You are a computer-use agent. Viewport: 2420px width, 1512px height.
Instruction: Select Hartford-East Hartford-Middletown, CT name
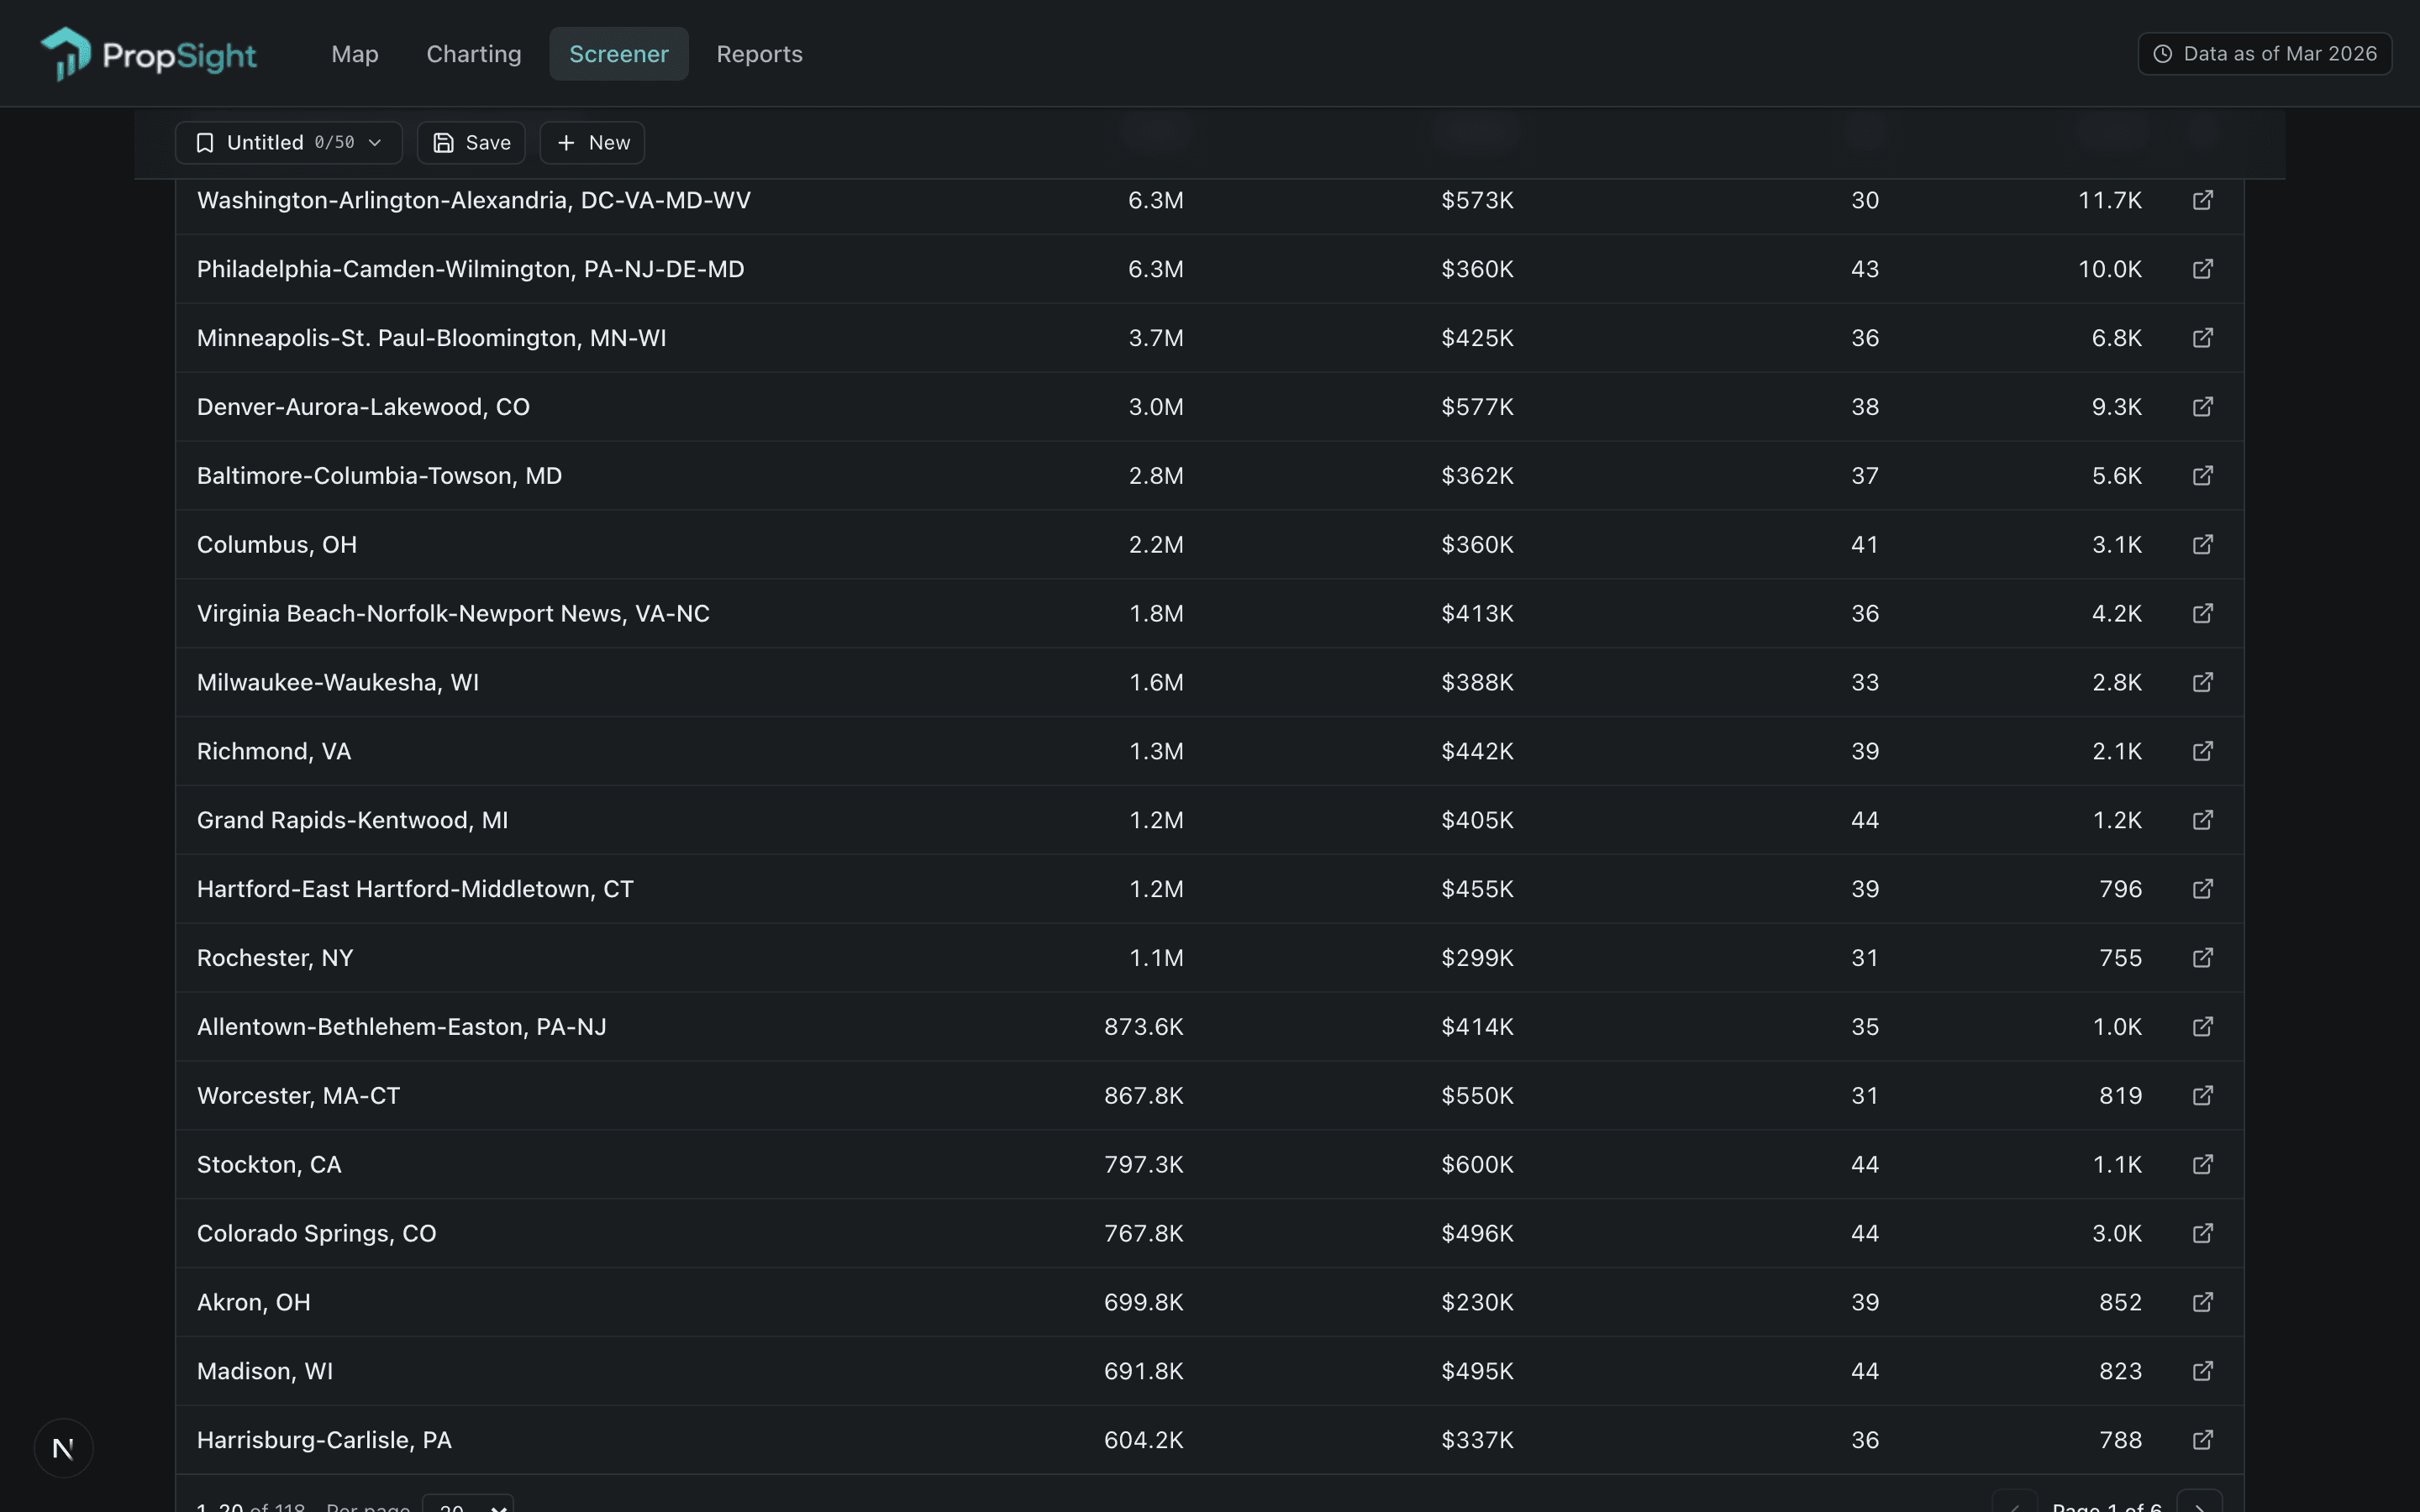coord(415,889)
